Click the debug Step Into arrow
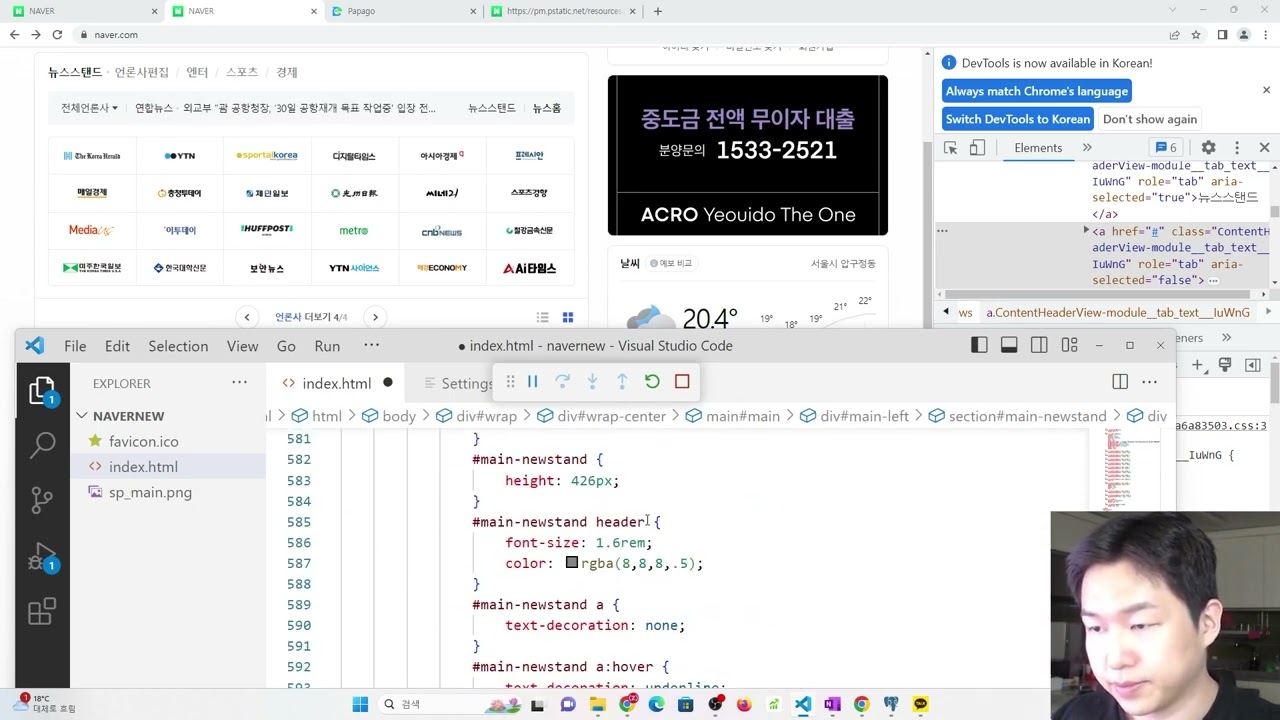1280x720 pixels. pos(592,381)
